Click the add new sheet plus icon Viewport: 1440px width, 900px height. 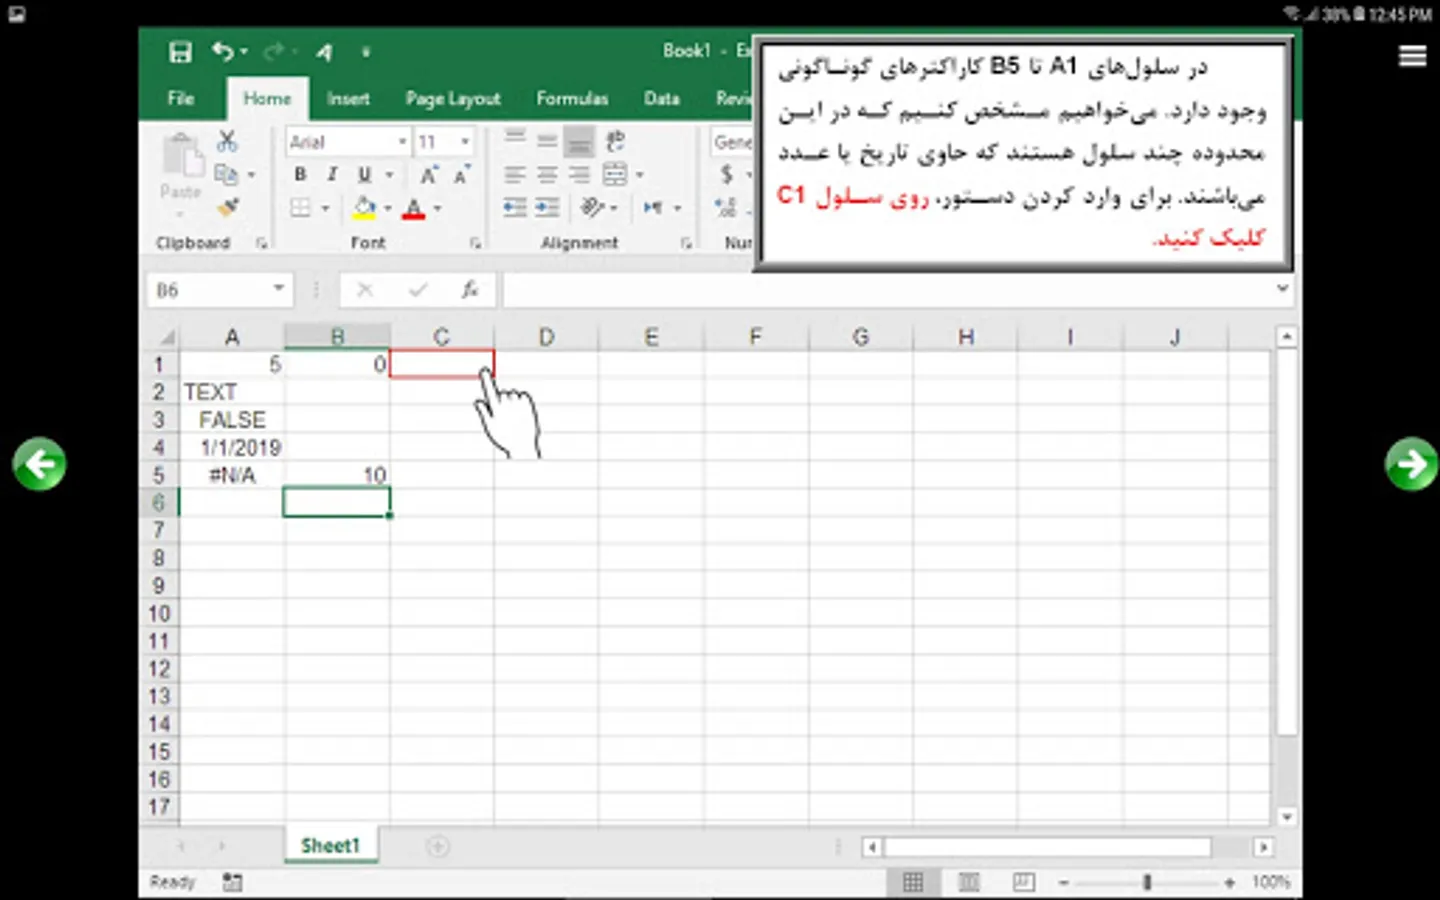pyautogui.click(x=437, y=846)
